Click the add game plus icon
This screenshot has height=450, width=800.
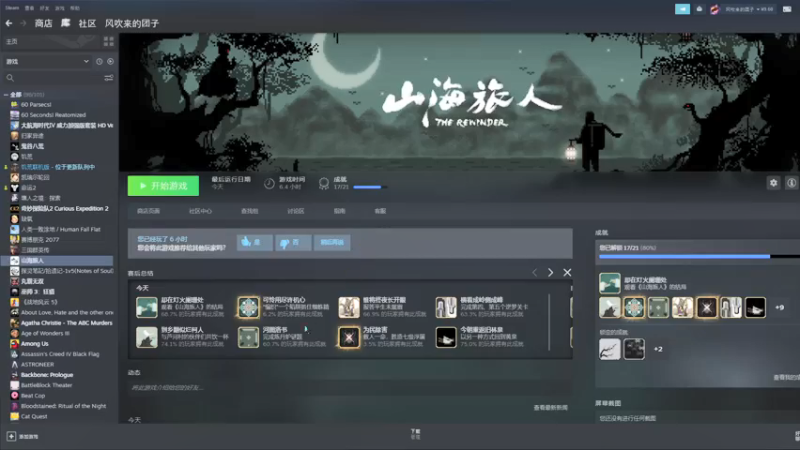click(11, 436)
